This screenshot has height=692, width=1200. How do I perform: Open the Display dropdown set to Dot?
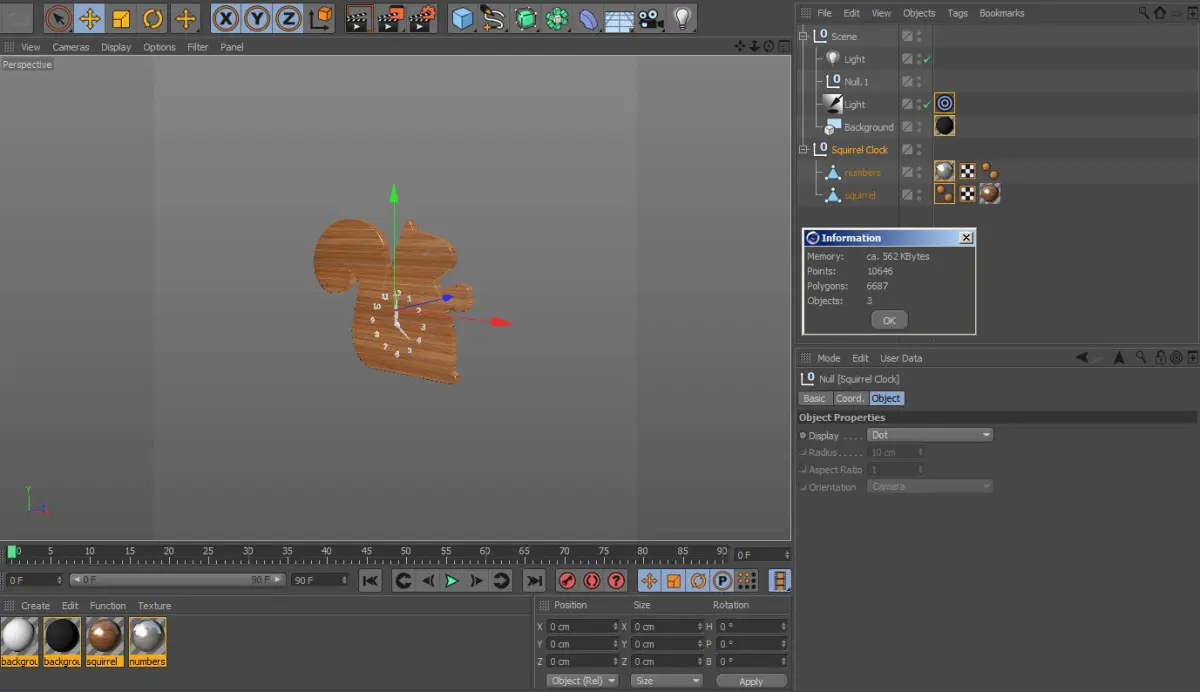(x=930, y=435)
